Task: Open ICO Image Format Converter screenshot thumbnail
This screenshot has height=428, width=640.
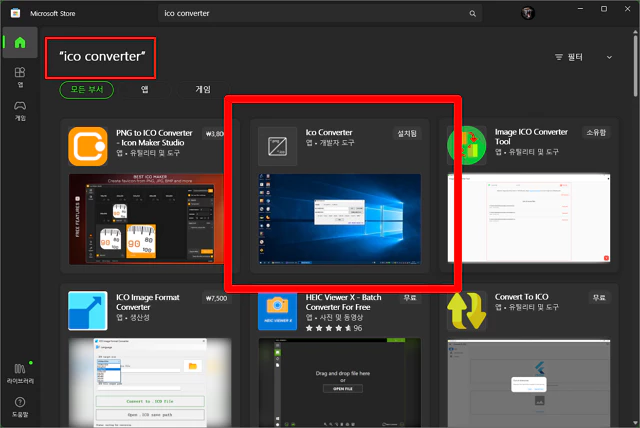Action: pos(150,383)
